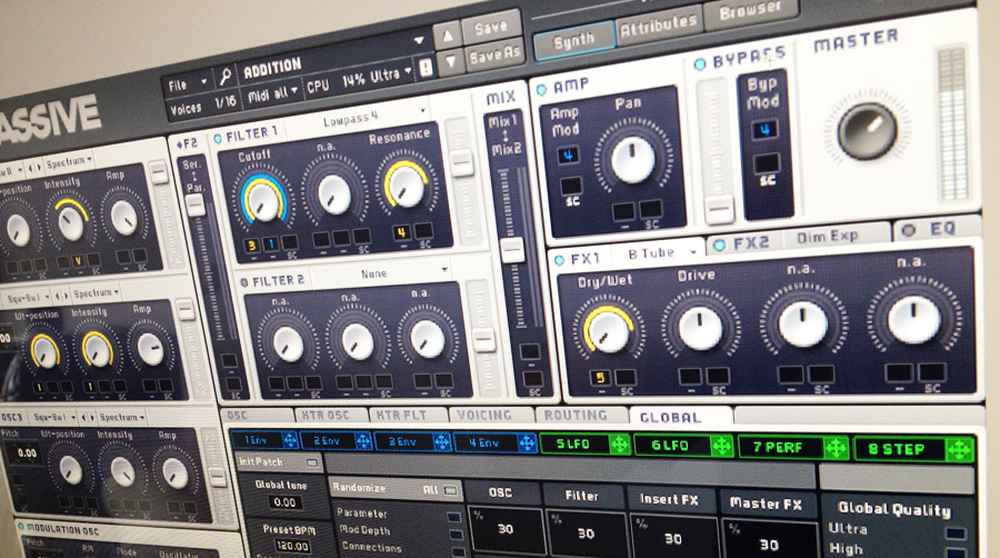Image resolution: width=1000 pixels, height=558 pixels.
Task: Click the Init Patch icon
Action: tap(312, 462)
